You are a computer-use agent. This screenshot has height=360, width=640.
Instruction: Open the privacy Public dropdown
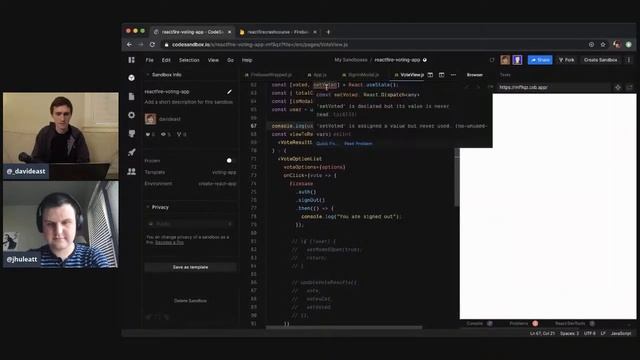point(190,224)
